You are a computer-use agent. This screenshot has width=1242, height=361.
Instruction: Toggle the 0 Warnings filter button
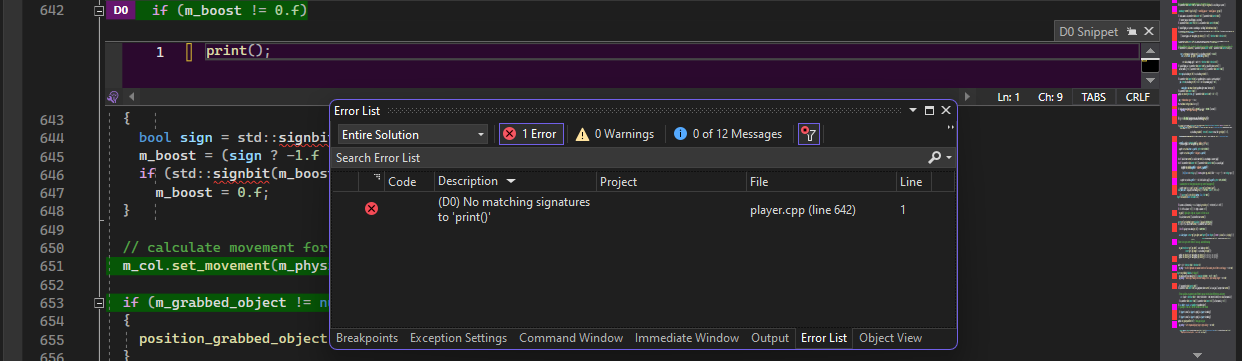click(x=614, y=134)
